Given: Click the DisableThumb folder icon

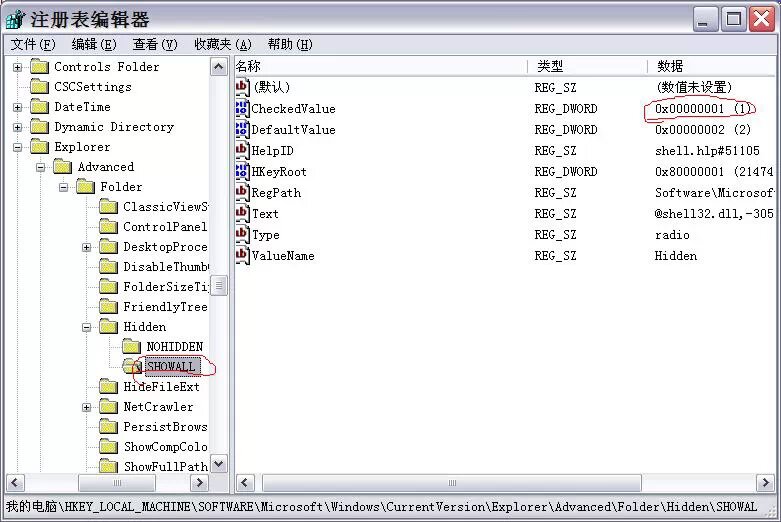Looking at the screenshot, I should point(109,266).
